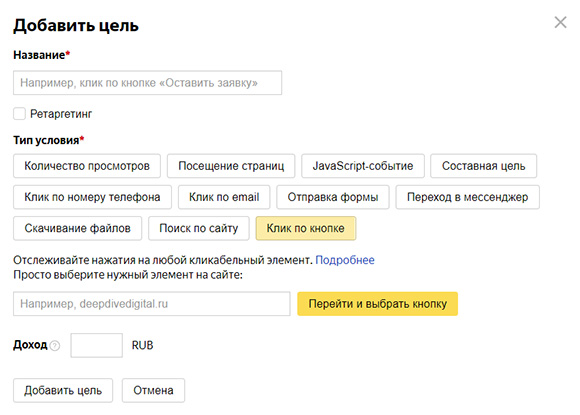Select Клик по номеру телефона option
This screenshot has height=415, width=580.
click(92, 197)
